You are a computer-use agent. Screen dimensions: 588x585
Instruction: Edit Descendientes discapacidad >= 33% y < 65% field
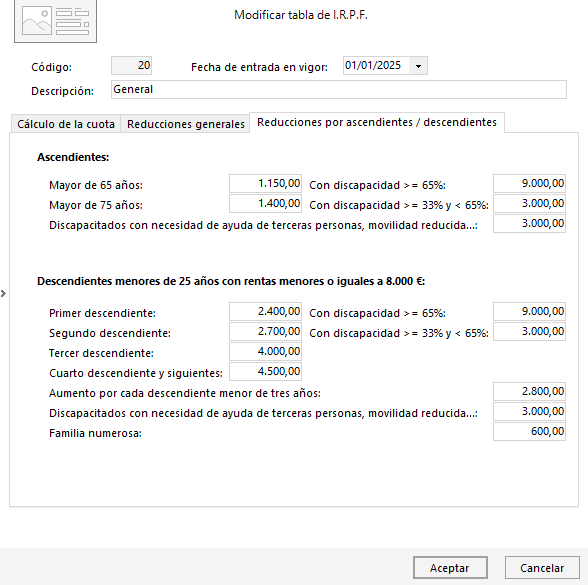pos(529,332)
